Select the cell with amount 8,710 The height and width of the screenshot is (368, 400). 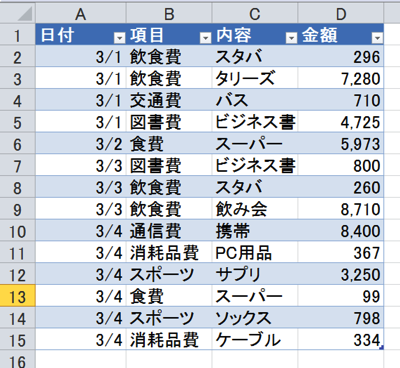pos(341,209)
